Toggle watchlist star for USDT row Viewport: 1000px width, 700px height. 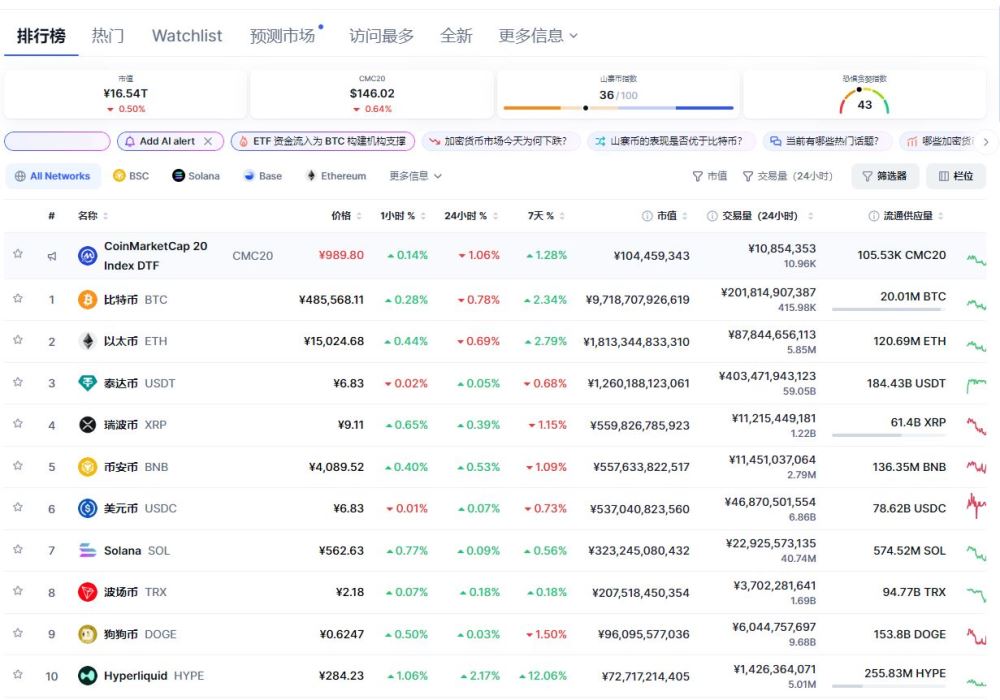(x=18, y=382)
